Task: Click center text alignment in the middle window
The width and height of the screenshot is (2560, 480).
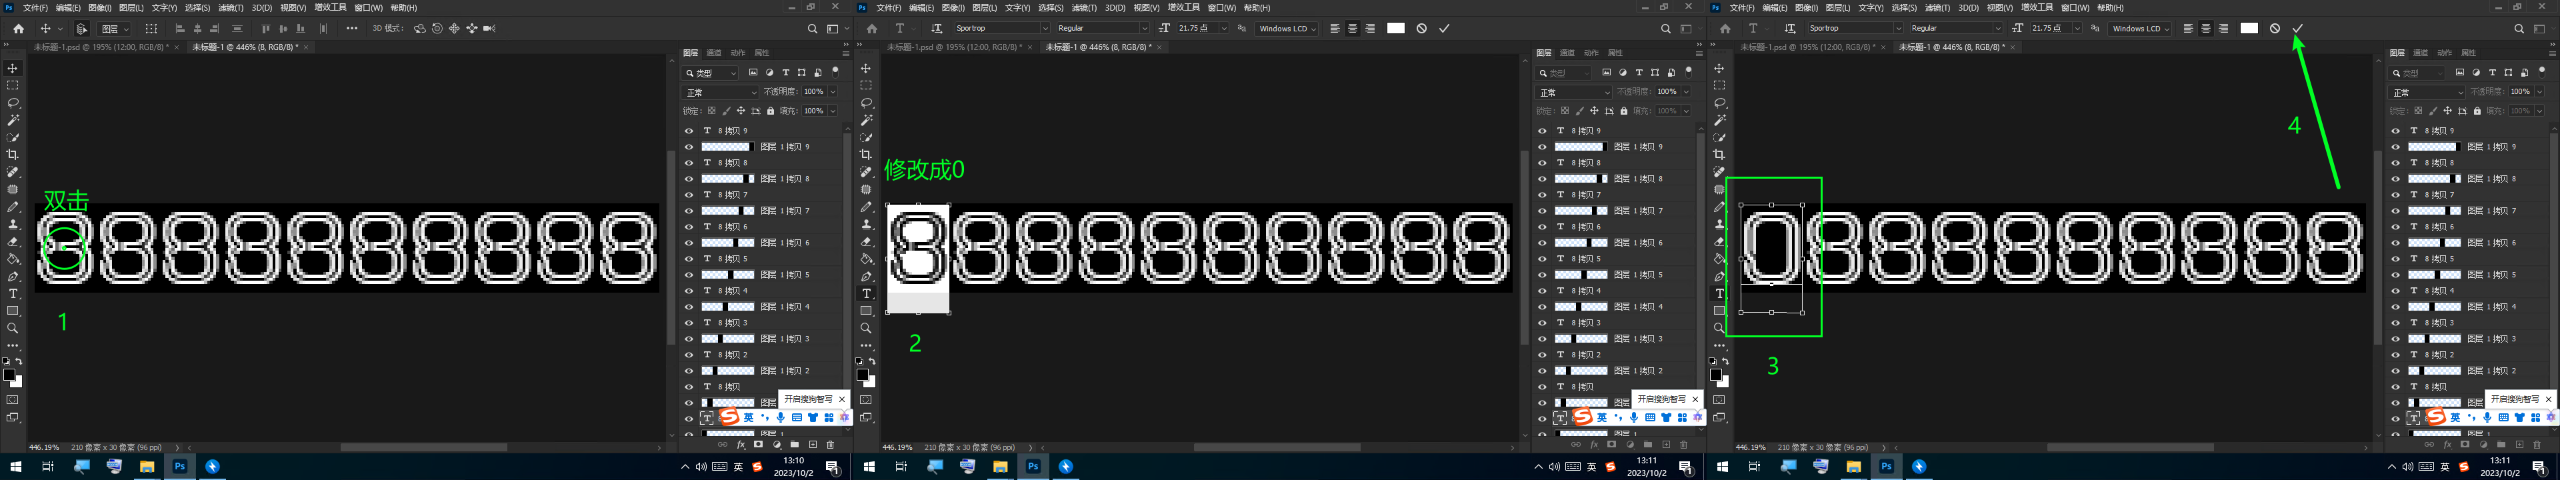Action: click(x=1352, y=29)
